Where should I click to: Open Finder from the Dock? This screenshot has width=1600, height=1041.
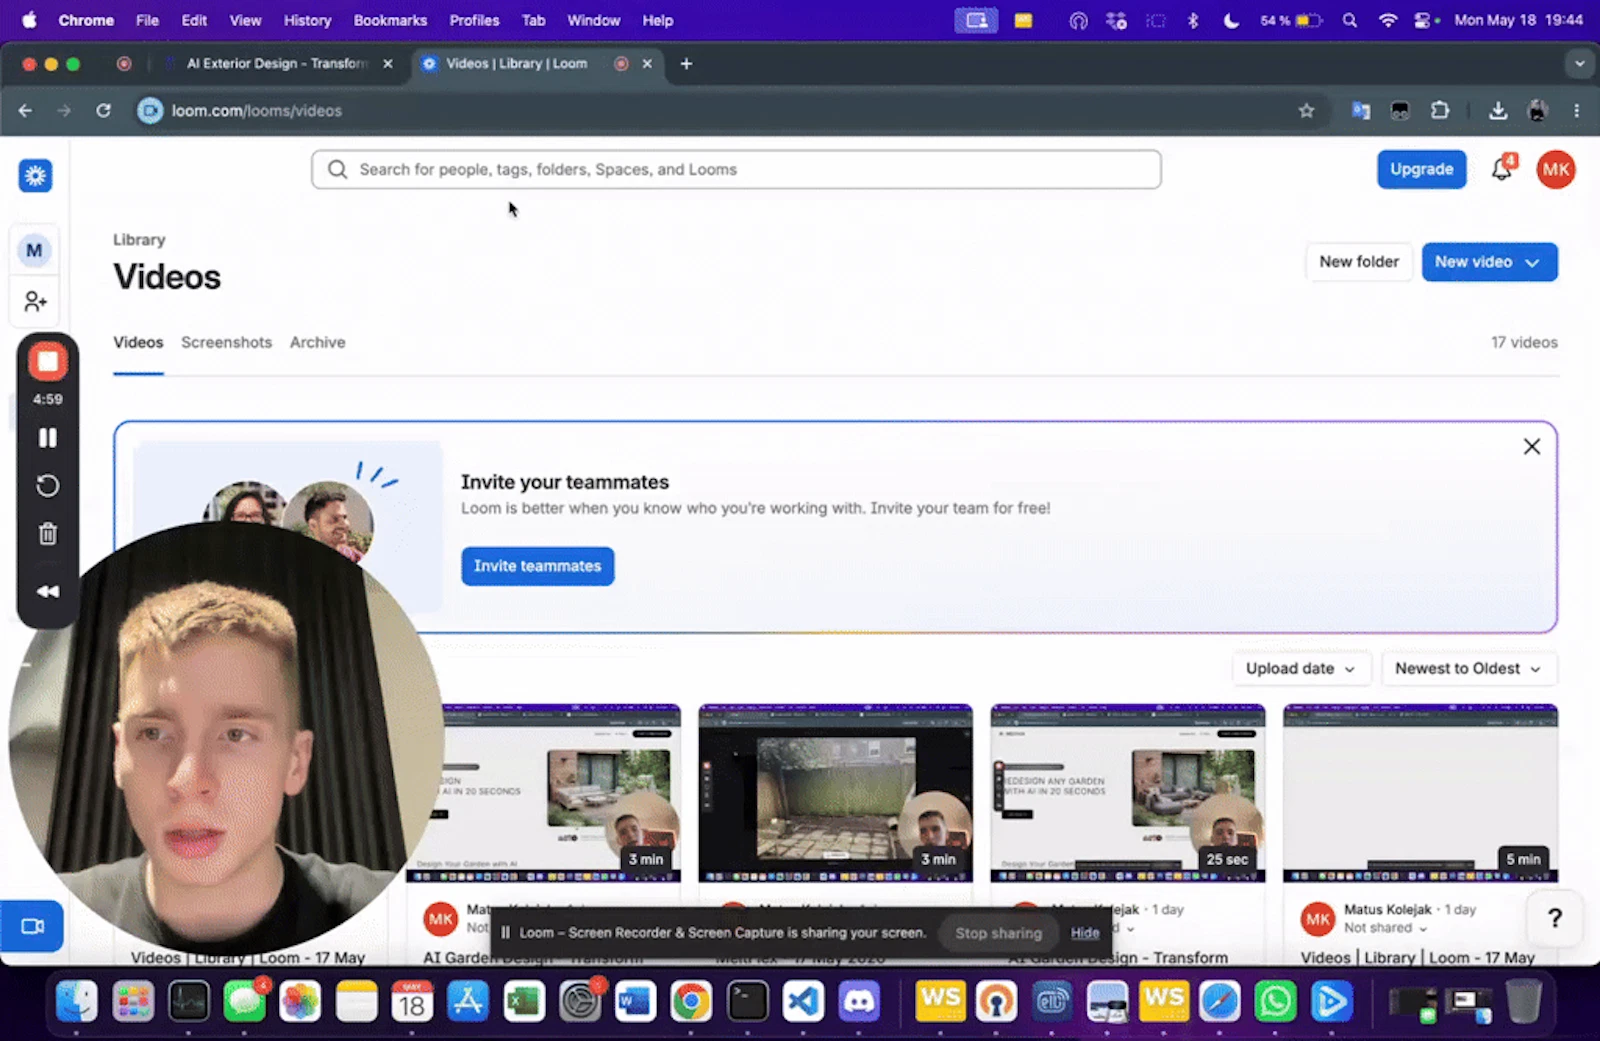pos(77,1001)
